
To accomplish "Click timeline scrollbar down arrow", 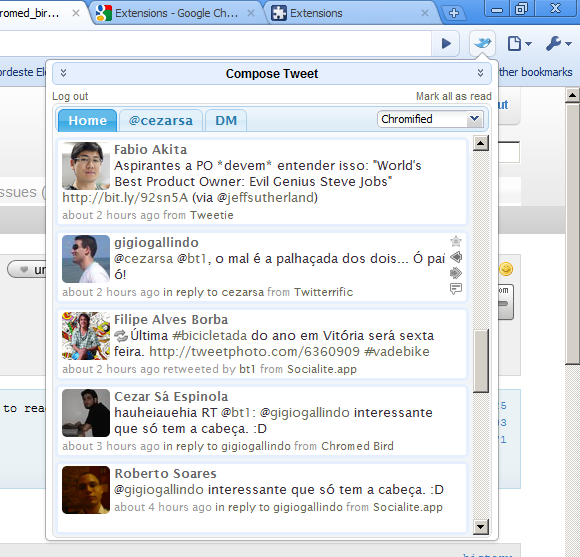I will point(481,527).
